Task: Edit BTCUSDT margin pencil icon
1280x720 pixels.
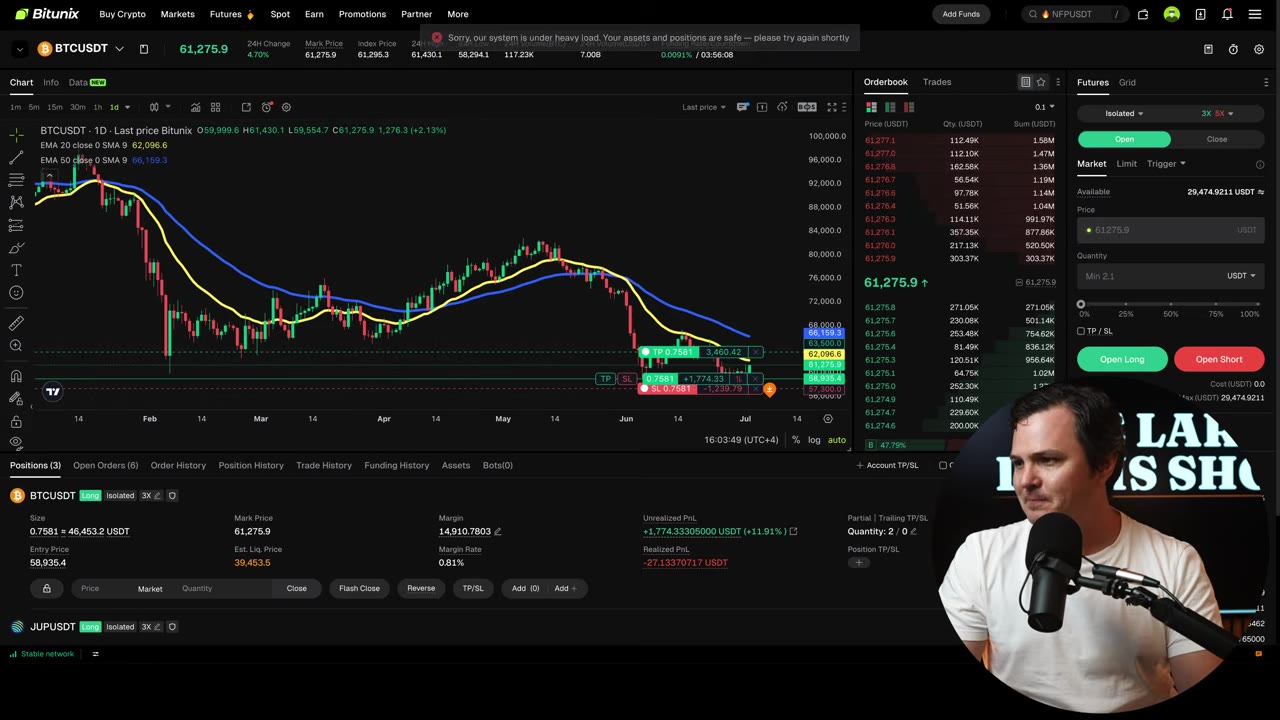Action: click(x=497, y=532)
